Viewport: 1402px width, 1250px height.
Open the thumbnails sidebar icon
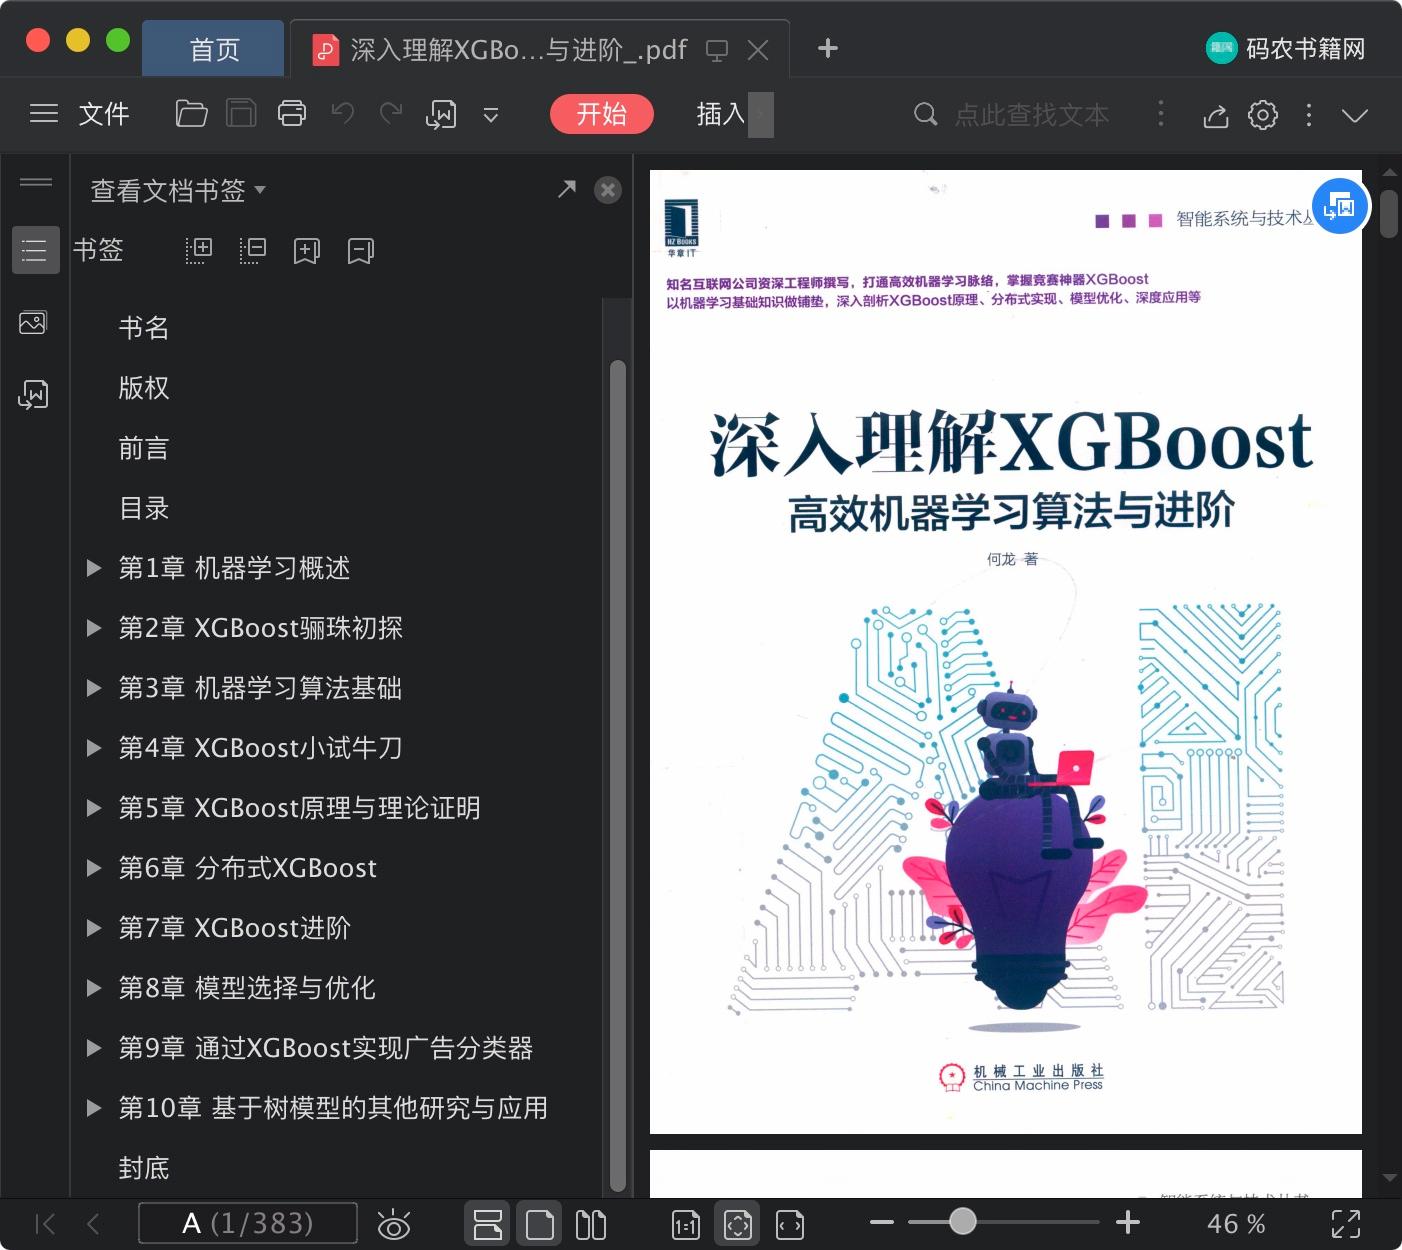click(33, 323)
